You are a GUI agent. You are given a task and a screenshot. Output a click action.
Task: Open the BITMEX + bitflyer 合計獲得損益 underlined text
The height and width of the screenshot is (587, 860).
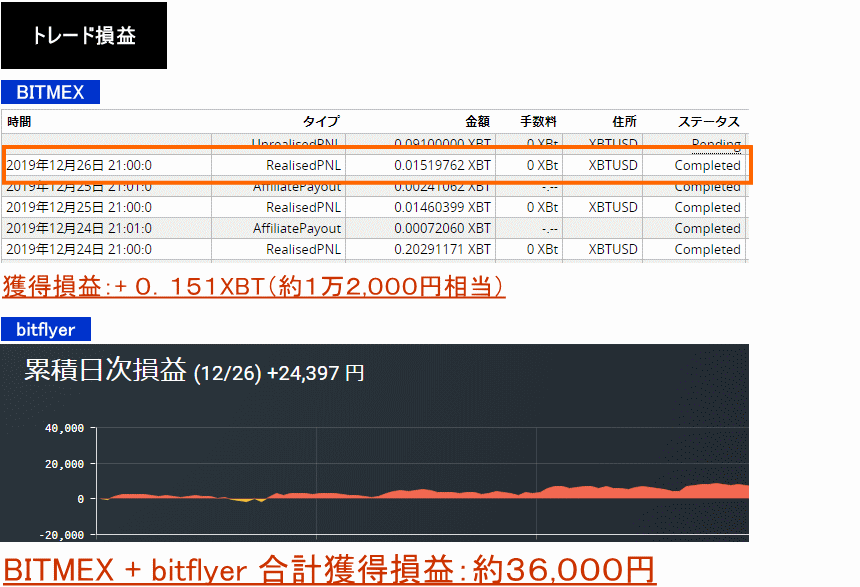(328, 569)
